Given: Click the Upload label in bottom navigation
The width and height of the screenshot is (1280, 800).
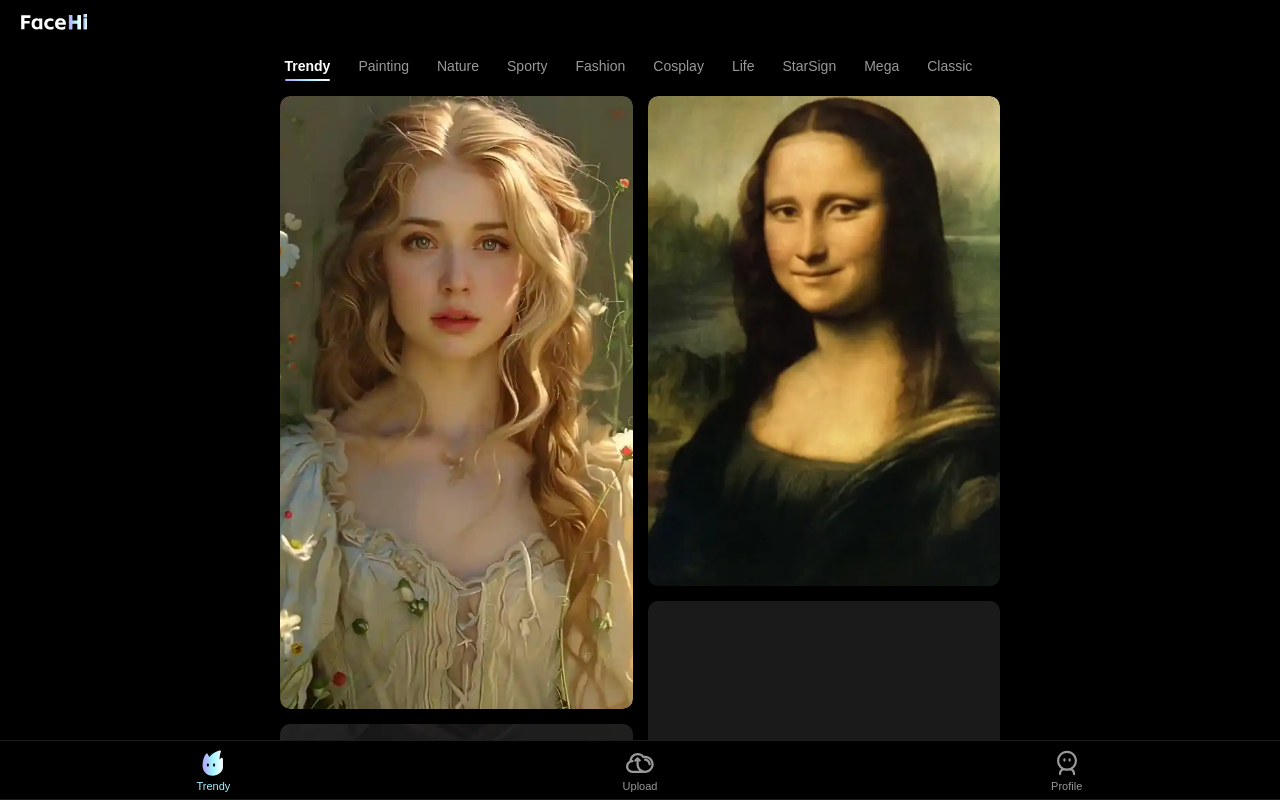Looking at the screenshot, I should pos(640,786).
